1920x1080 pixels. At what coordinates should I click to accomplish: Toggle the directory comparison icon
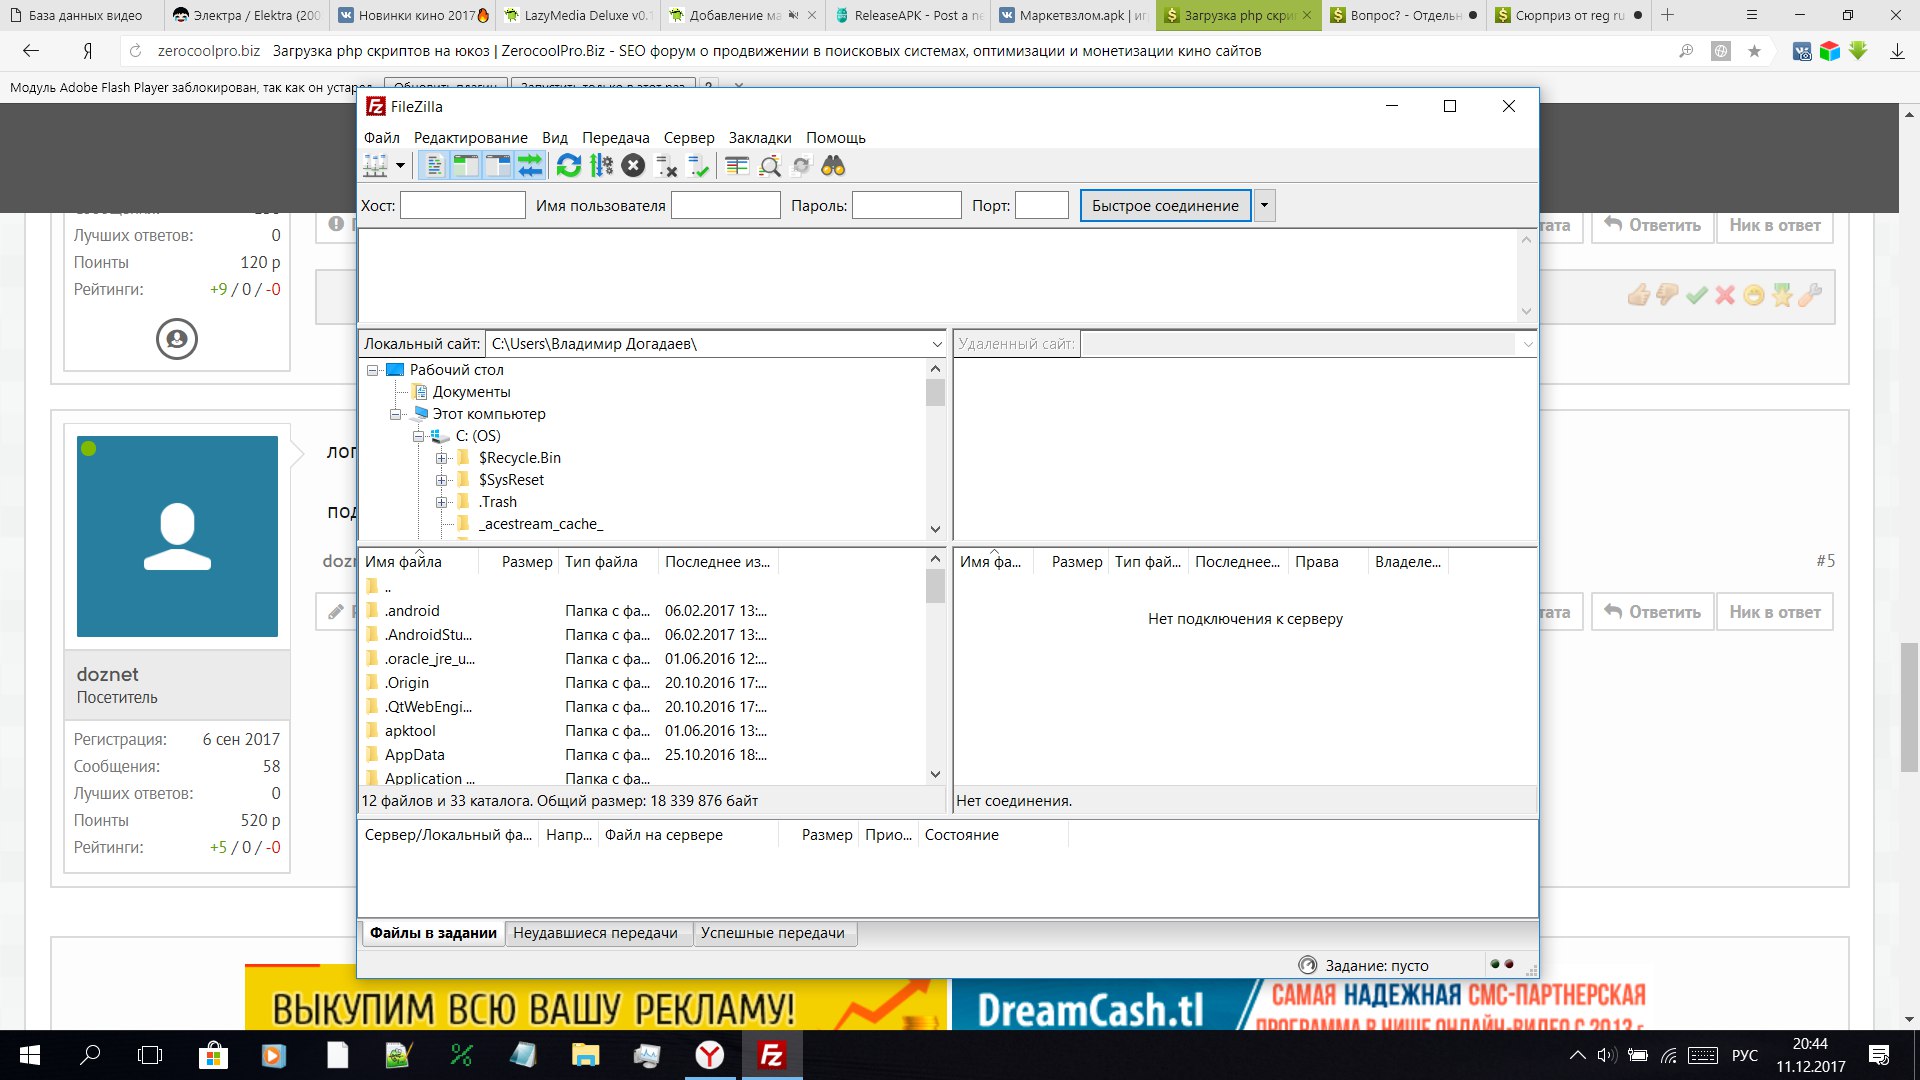click(769, 166)
